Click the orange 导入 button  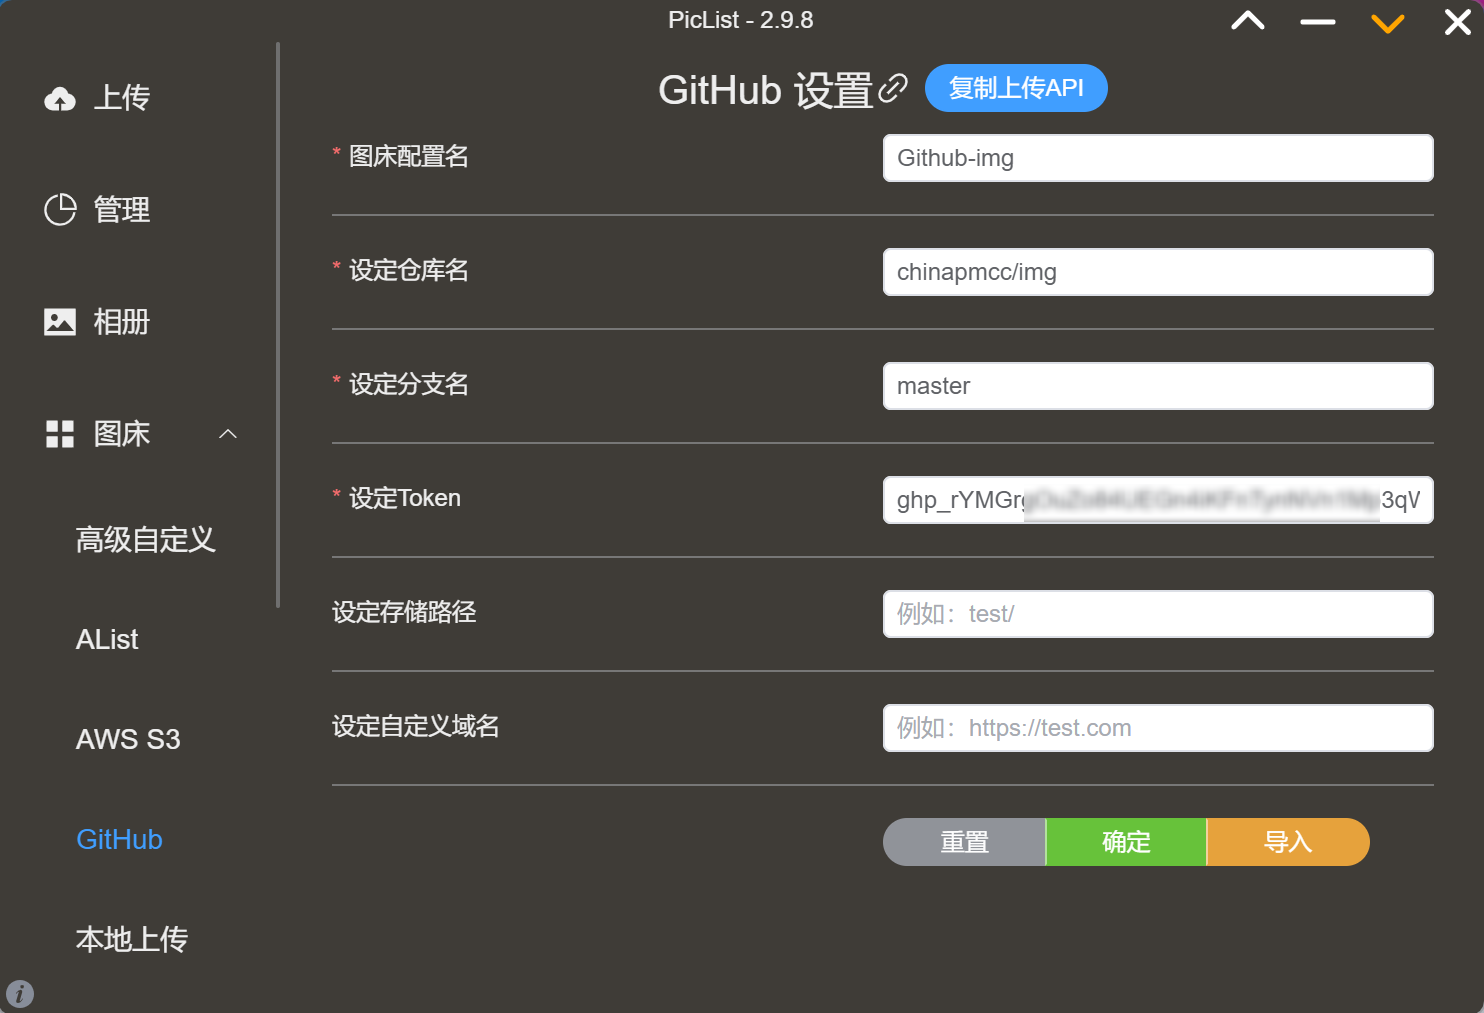tap(1288, 842)
